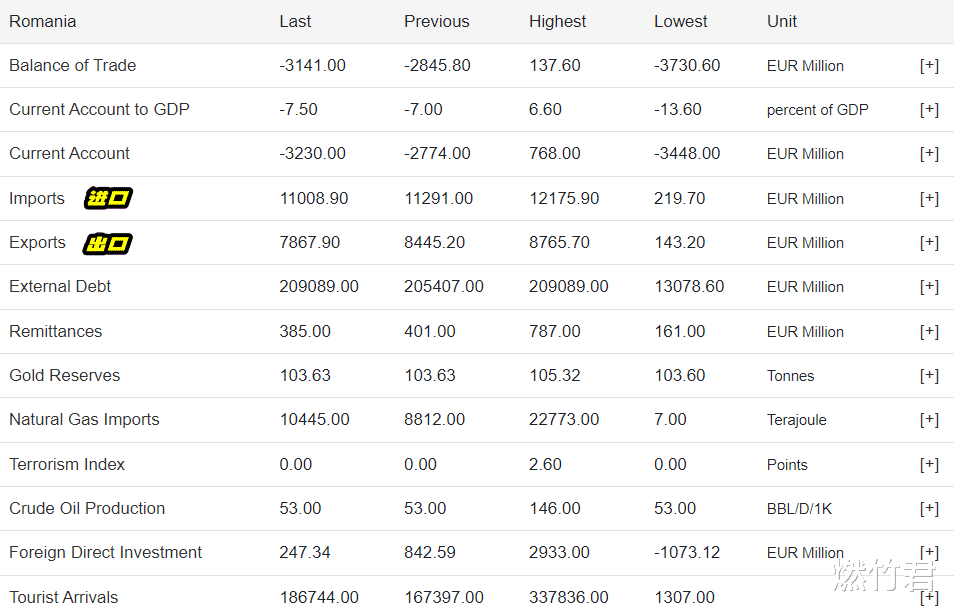This screenshot has height=616, width=954.
Task: Open the Imports indicator link
Action: coord(37,199)
